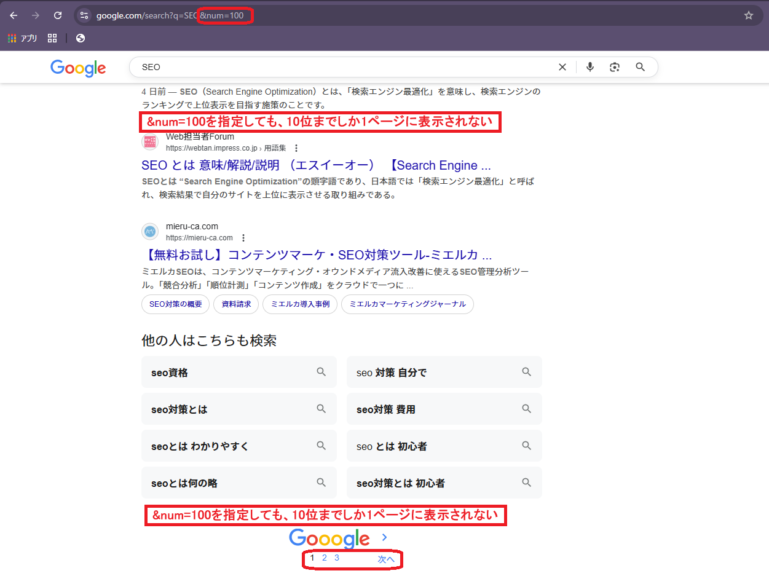Screen dimensions: 769x576
Task: Open the more options dots for mieru-ca.com result
Action: coord(243,238)
